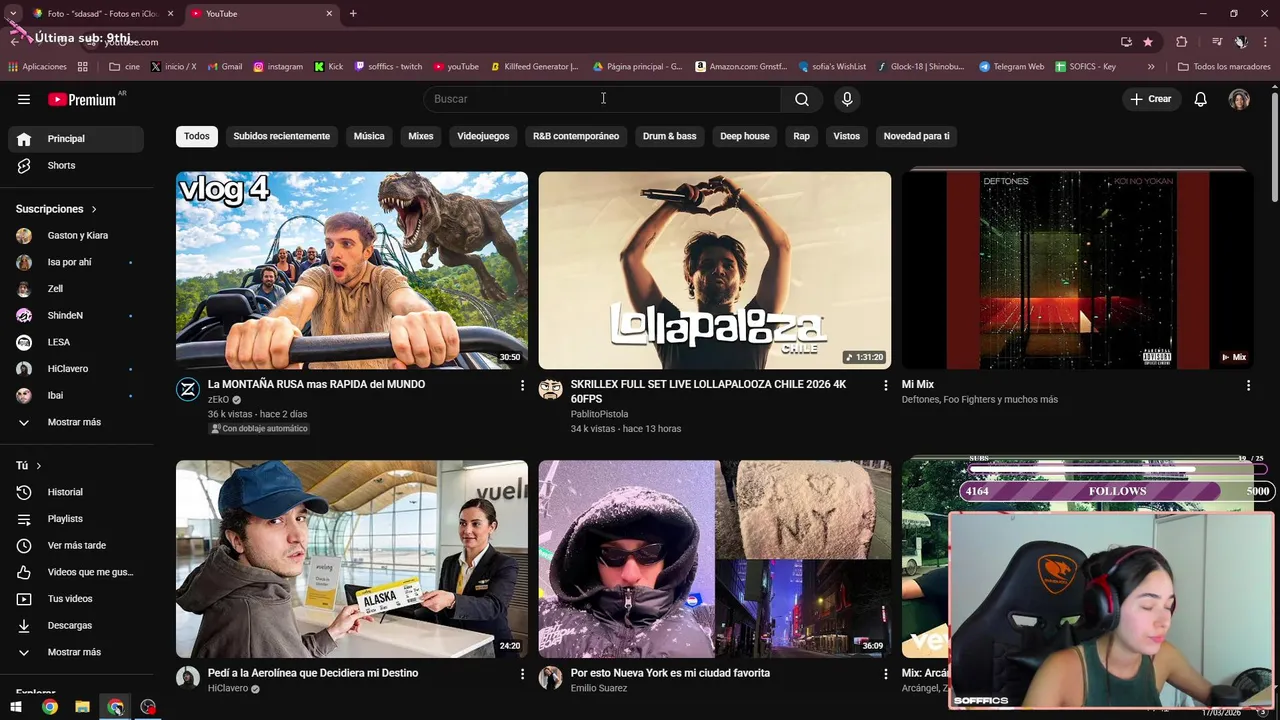Open options for SKRILLEX FULL SET video

pyautogui.click(x=885, y=385)
